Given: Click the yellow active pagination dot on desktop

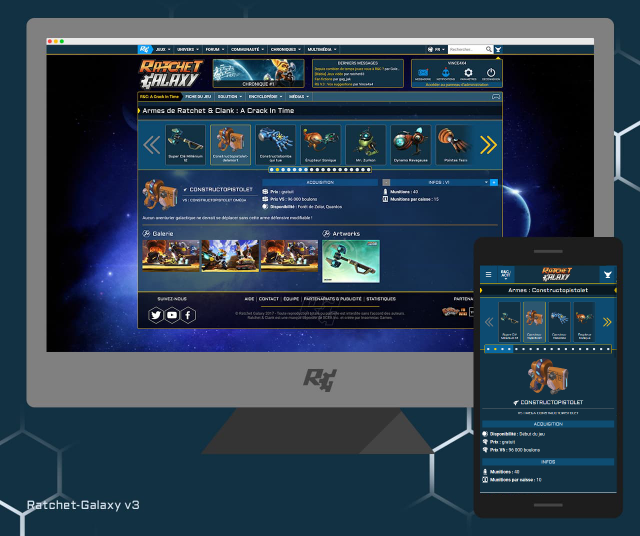Looking at the screenshot, I should click(x=278, y=169).
